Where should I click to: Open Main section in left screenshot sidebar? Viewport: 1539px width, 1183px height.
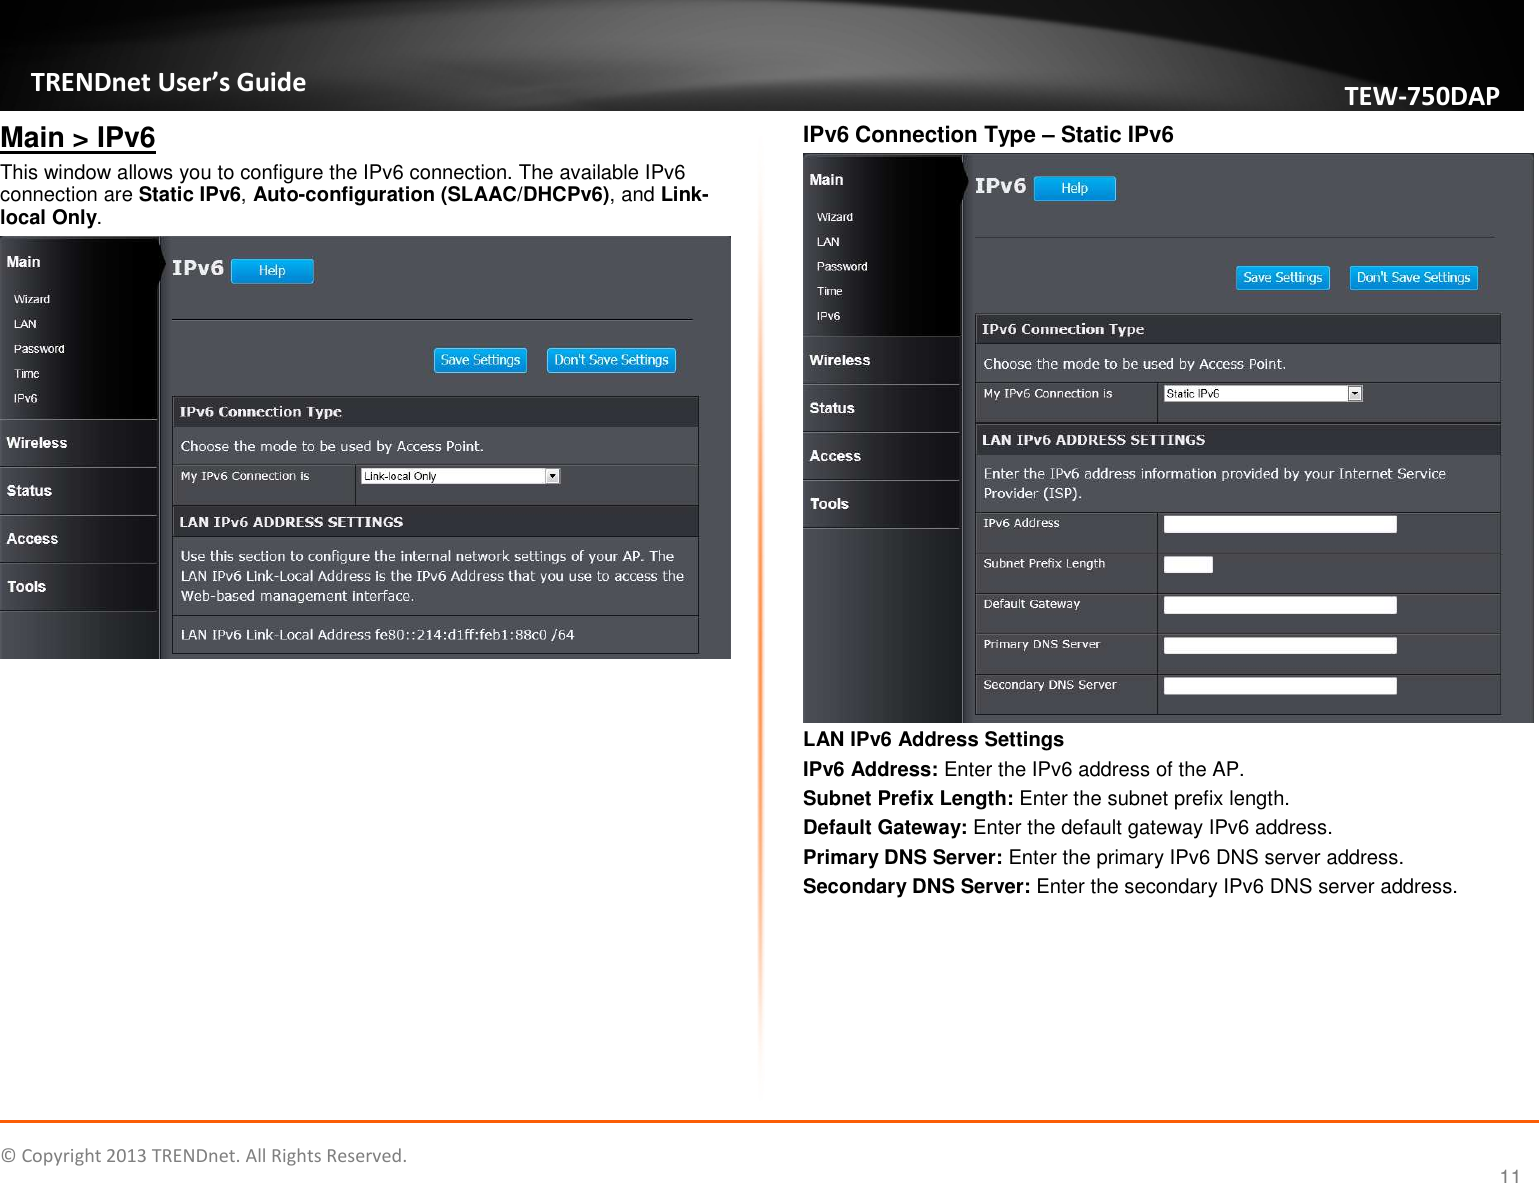coord(24,262)
